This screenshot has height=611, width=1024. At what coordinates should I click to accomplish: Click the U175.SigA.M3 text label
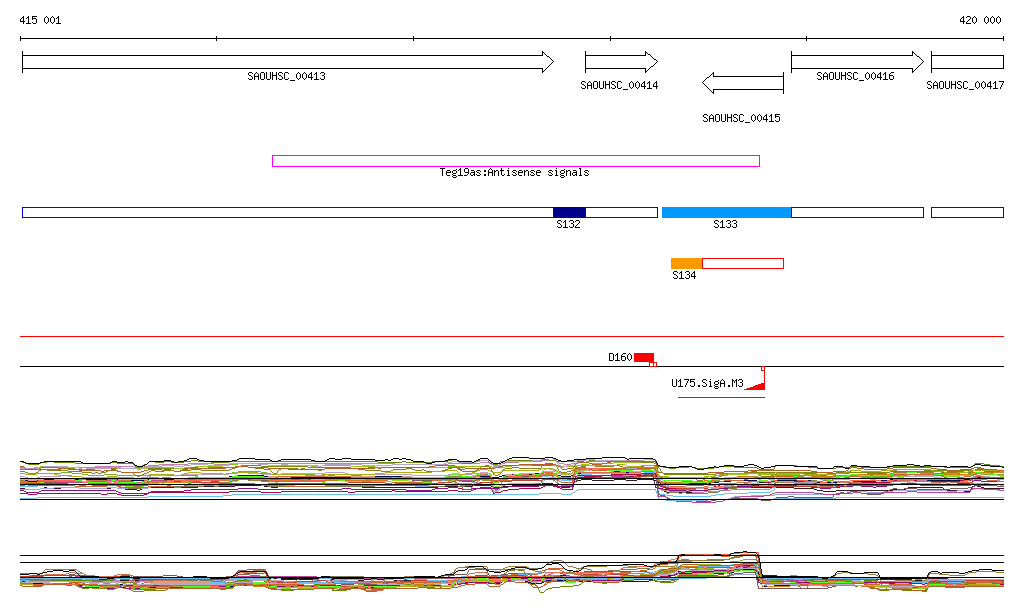coord(707,383)
